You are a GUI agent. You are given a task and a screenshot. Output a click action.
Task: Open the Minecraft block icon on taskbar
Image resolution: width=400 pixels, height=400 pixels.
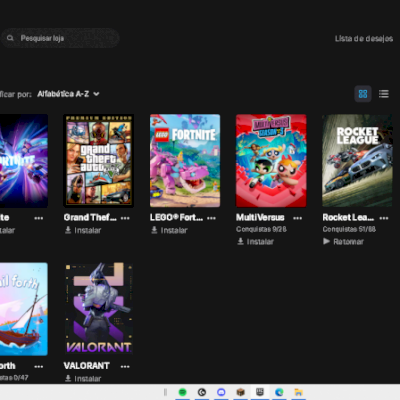tap(240, 392)
